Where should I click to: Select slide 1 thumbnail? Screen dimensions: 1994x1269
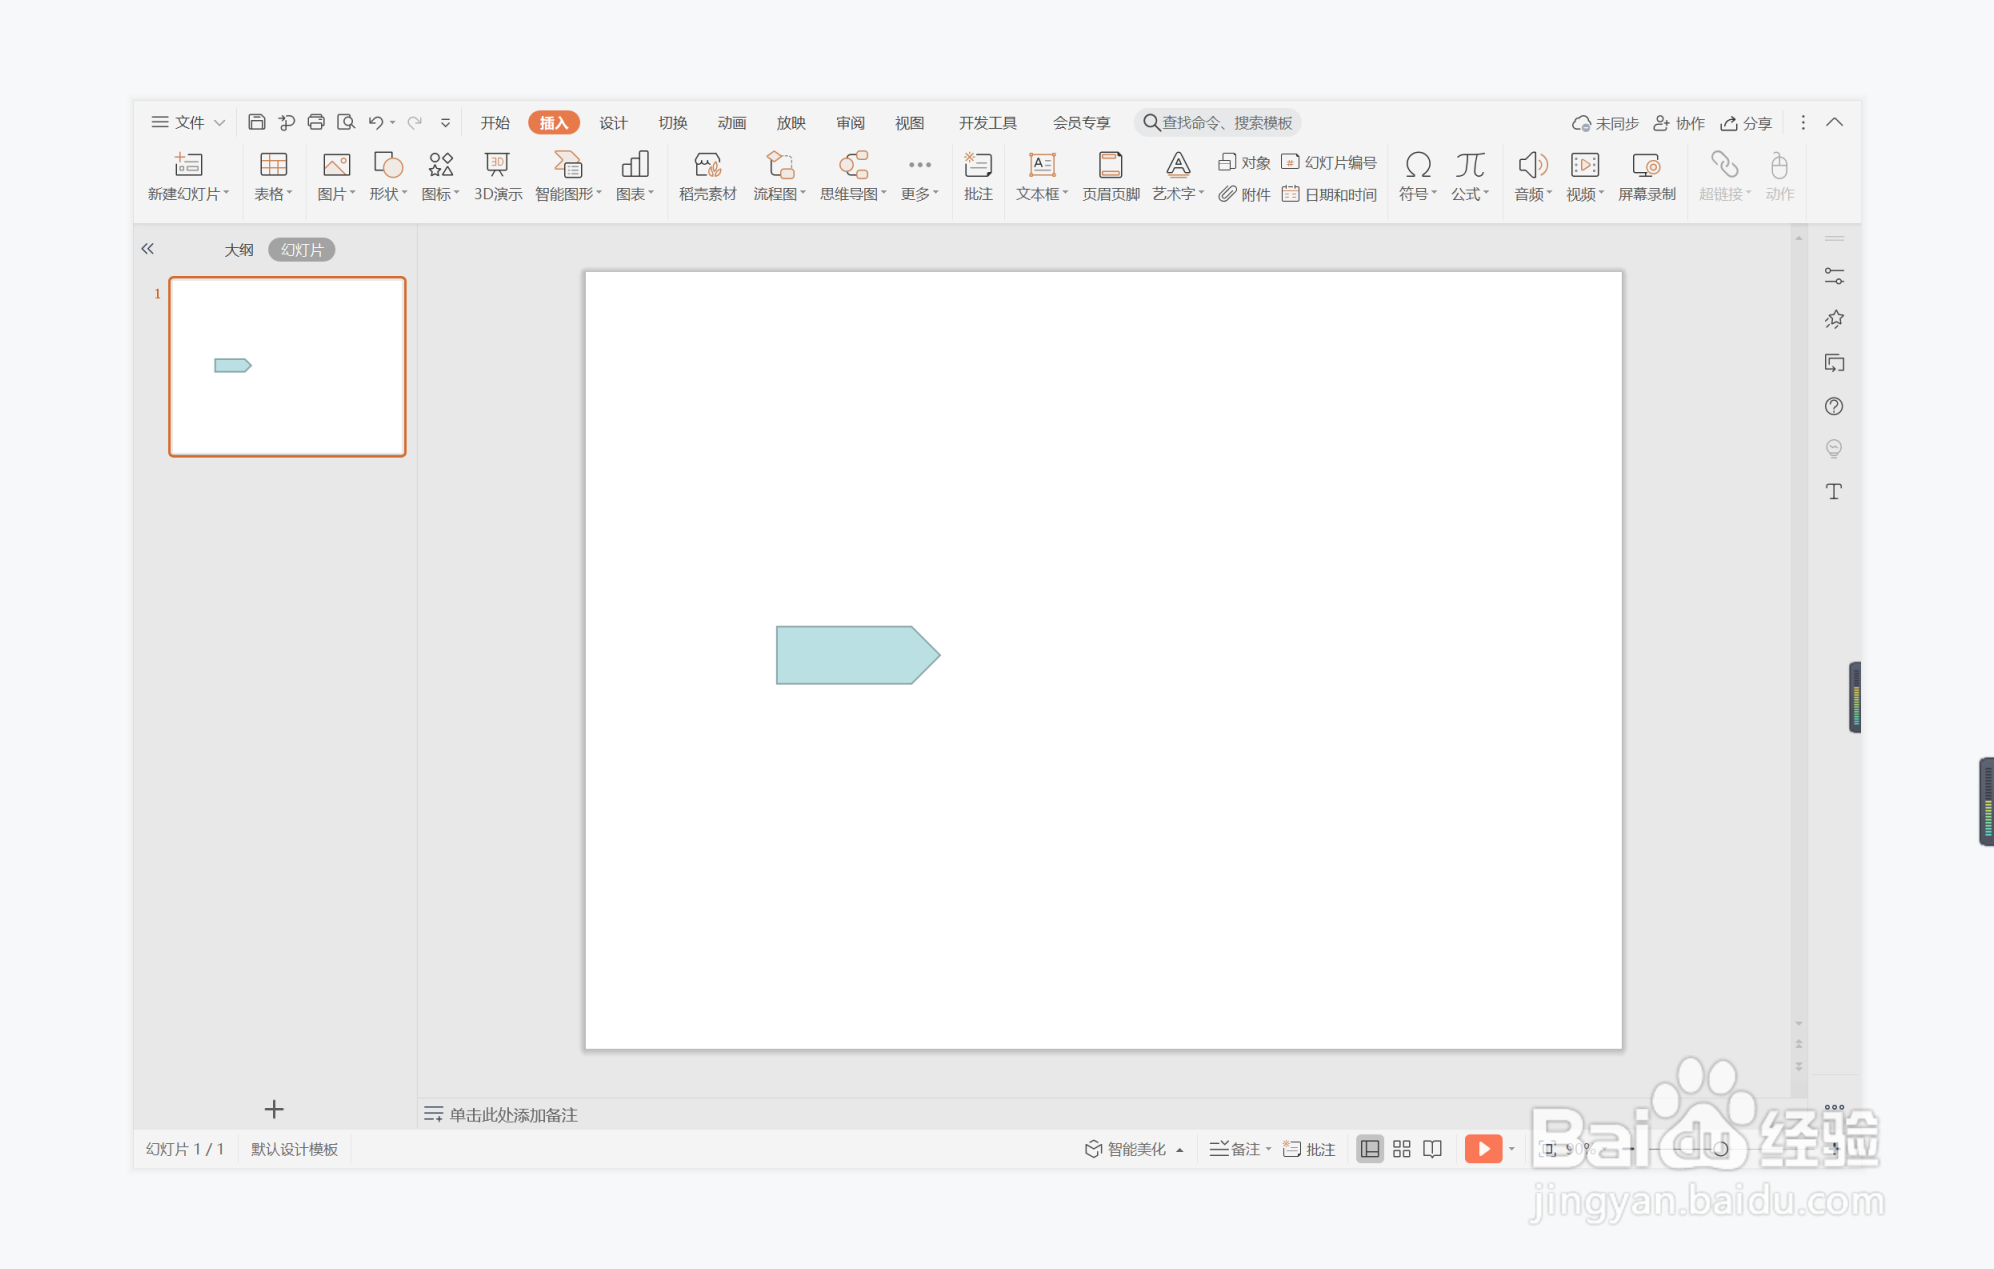287,366
